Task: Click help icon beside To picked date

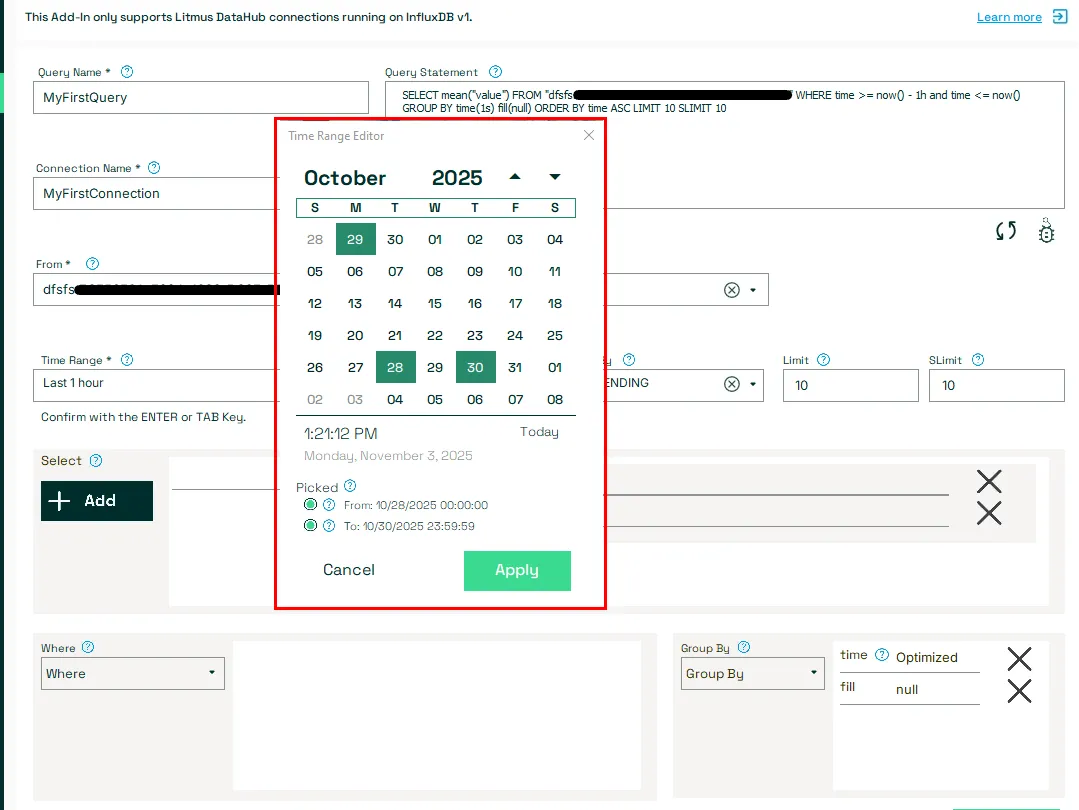Action: click(x=329, y=526)
